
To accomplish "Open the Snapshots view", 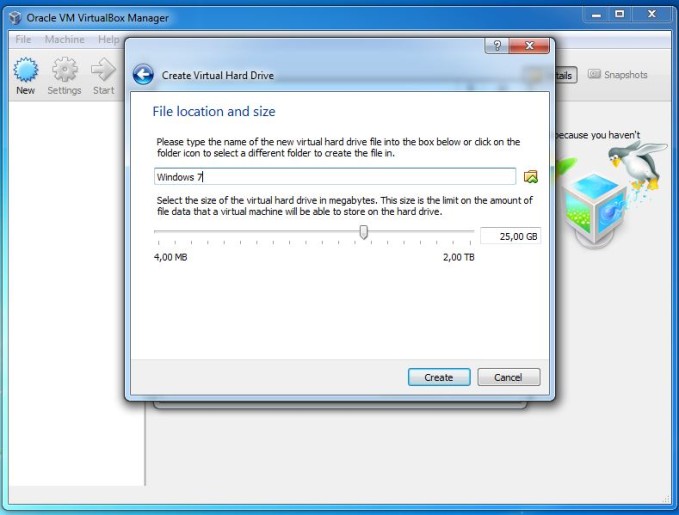I will click(x=618, y=74).
